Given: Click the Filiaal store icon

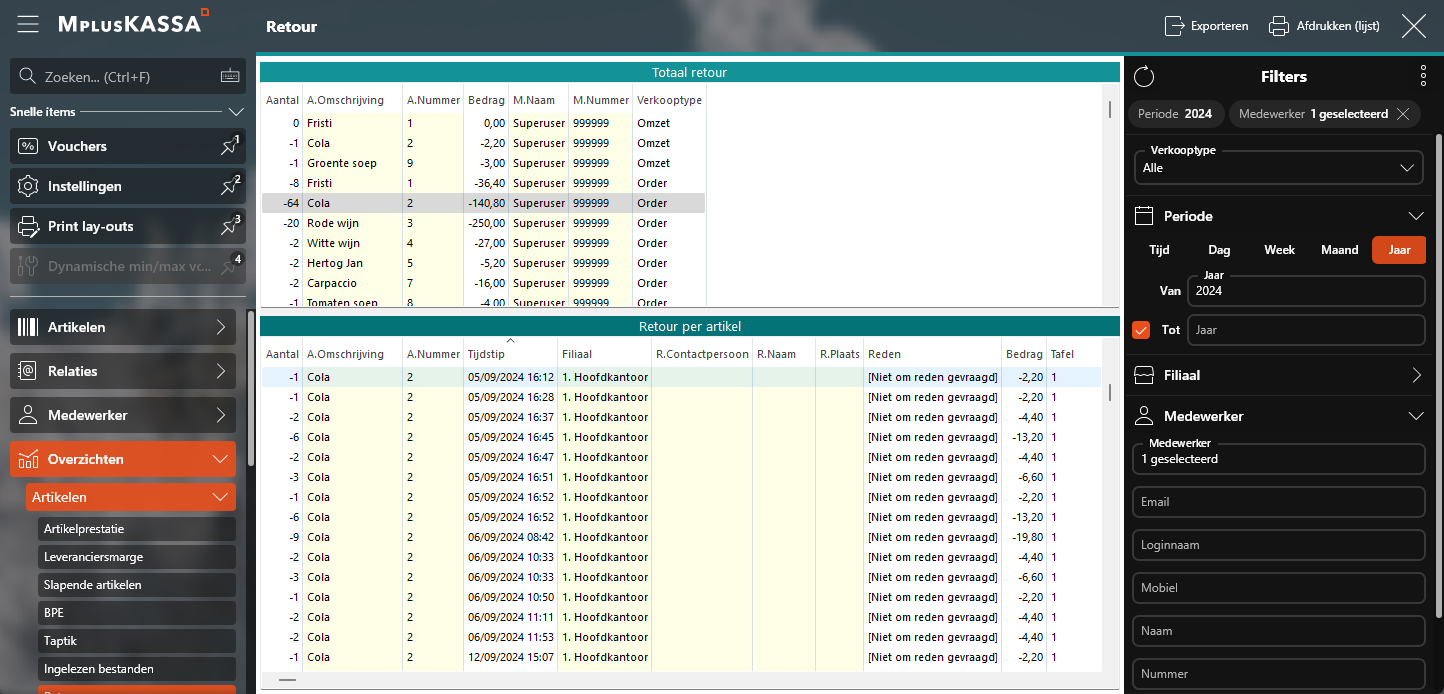Looking at the screenshot, I should pos(1145,375).
